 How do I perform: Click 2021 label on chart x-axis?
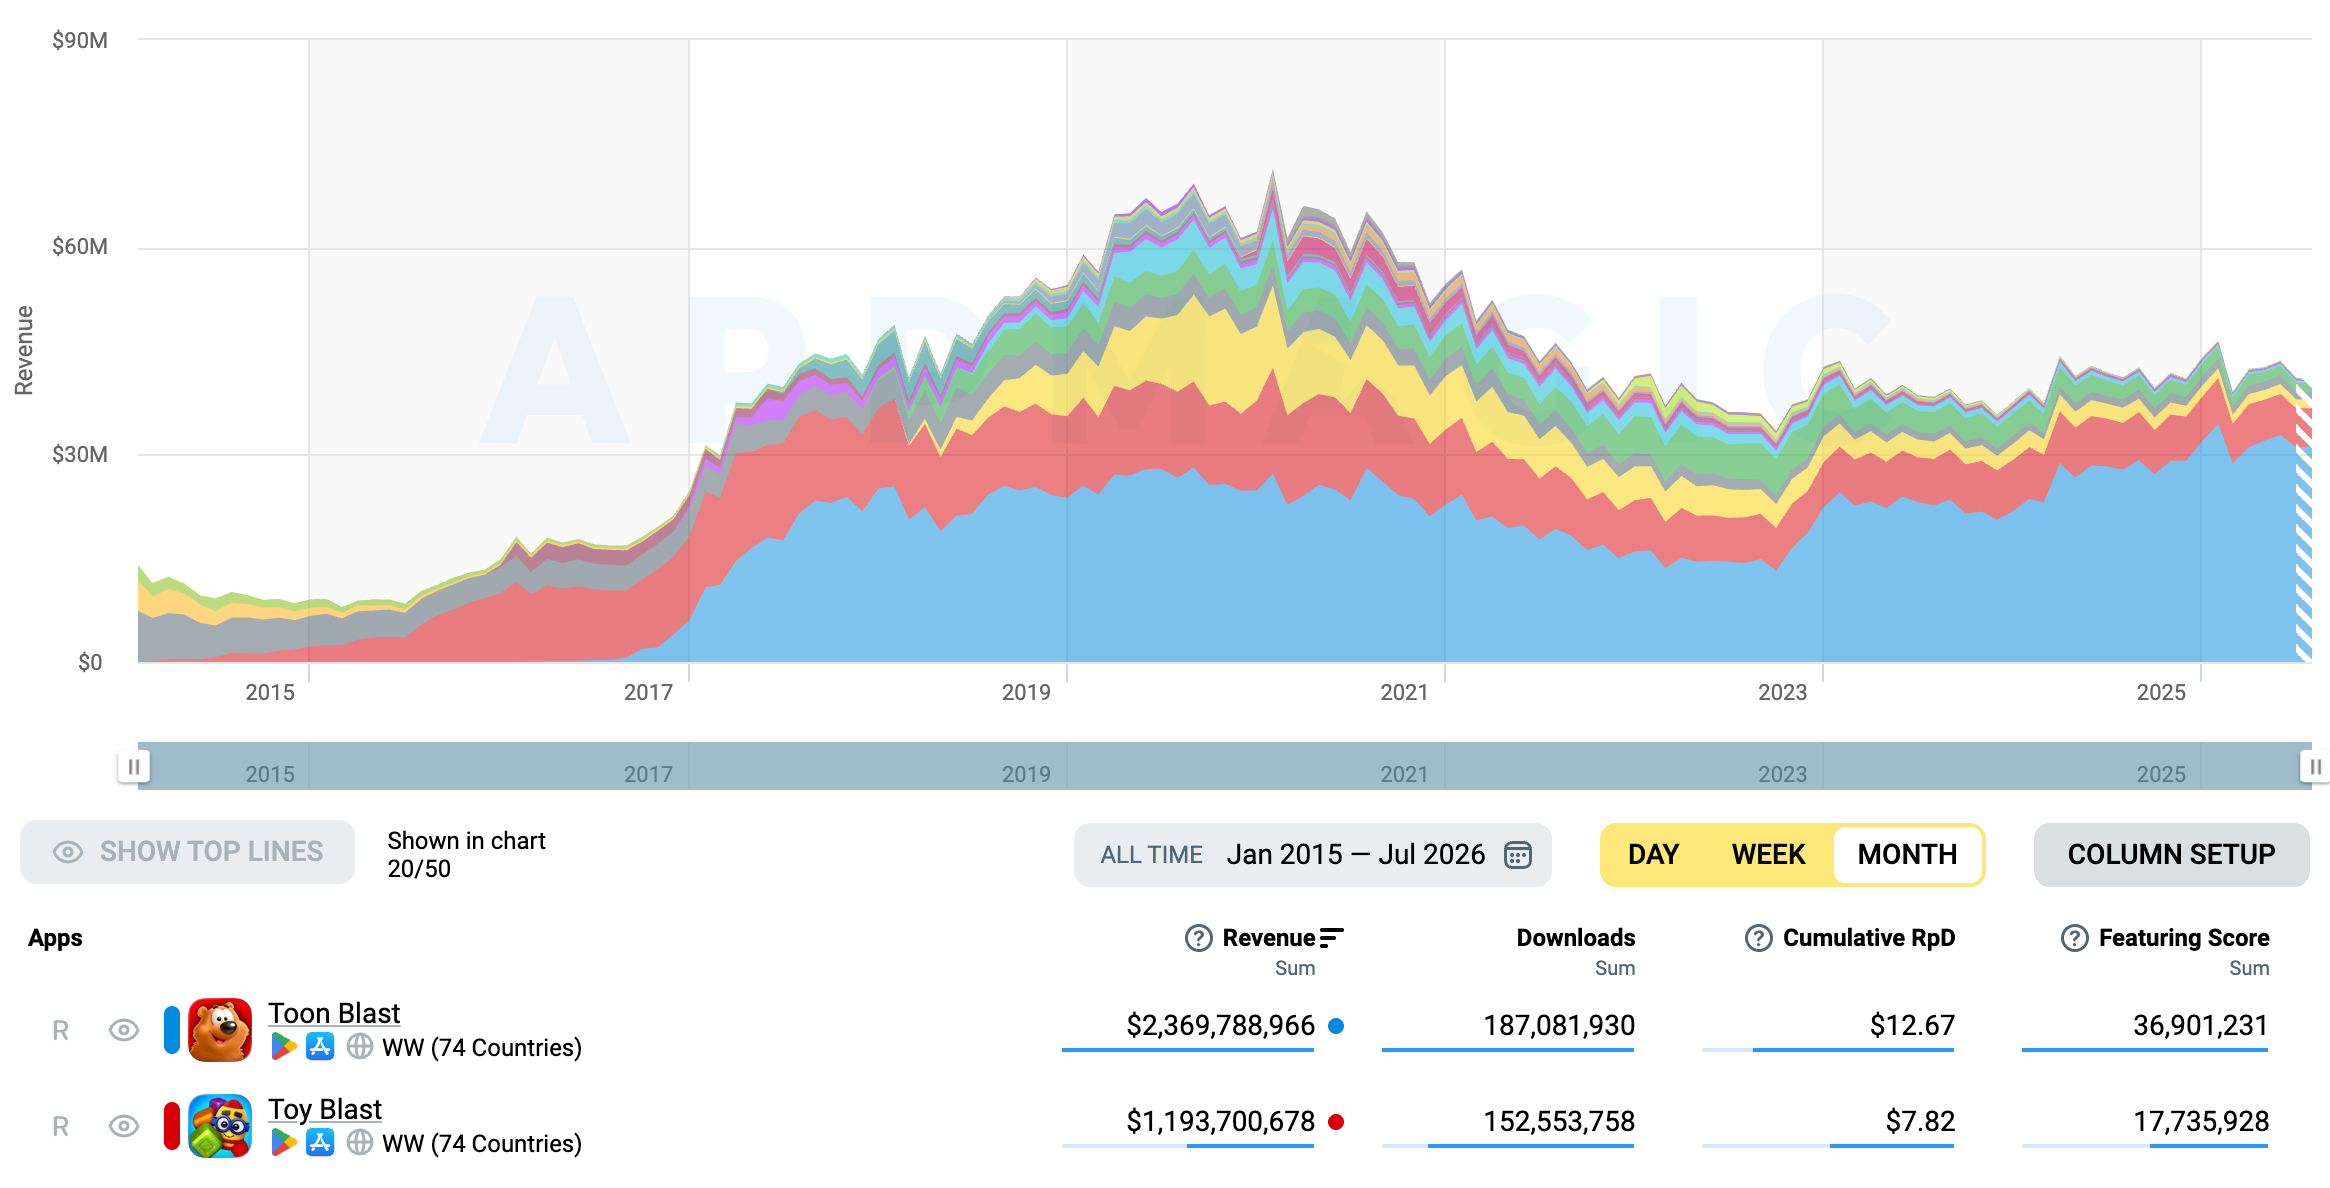click(1404, 692)
